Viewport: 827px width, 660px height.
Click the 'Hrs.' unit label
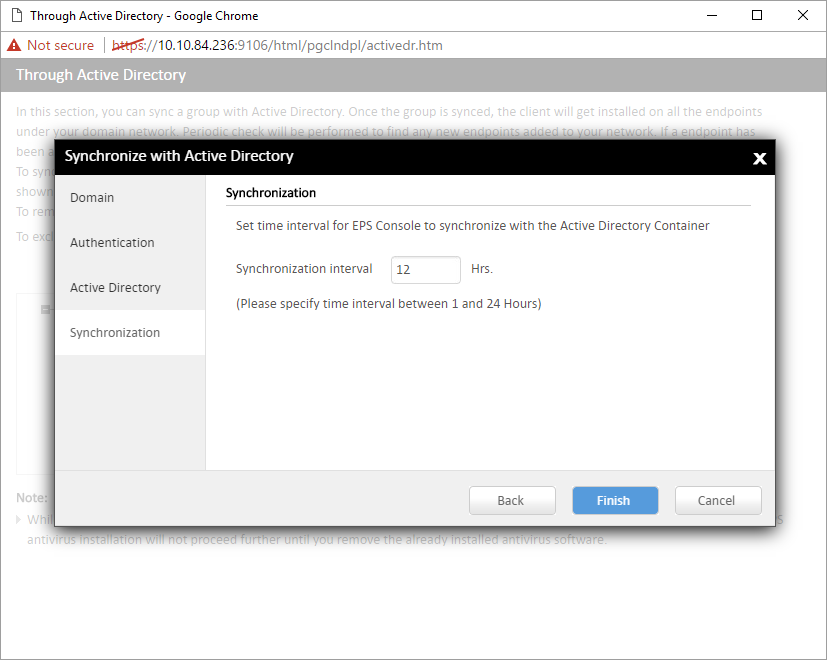[482, 269]
